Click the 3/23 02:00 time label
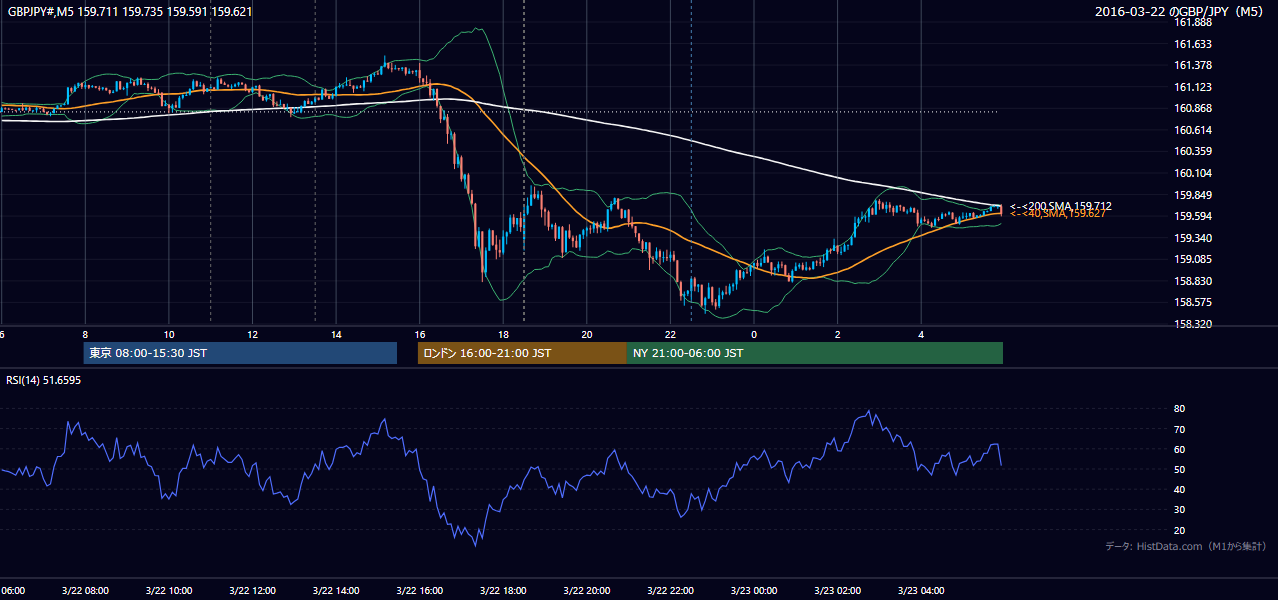The height and width of the screenshot is (600, 1278). click(x=837, y=591)
